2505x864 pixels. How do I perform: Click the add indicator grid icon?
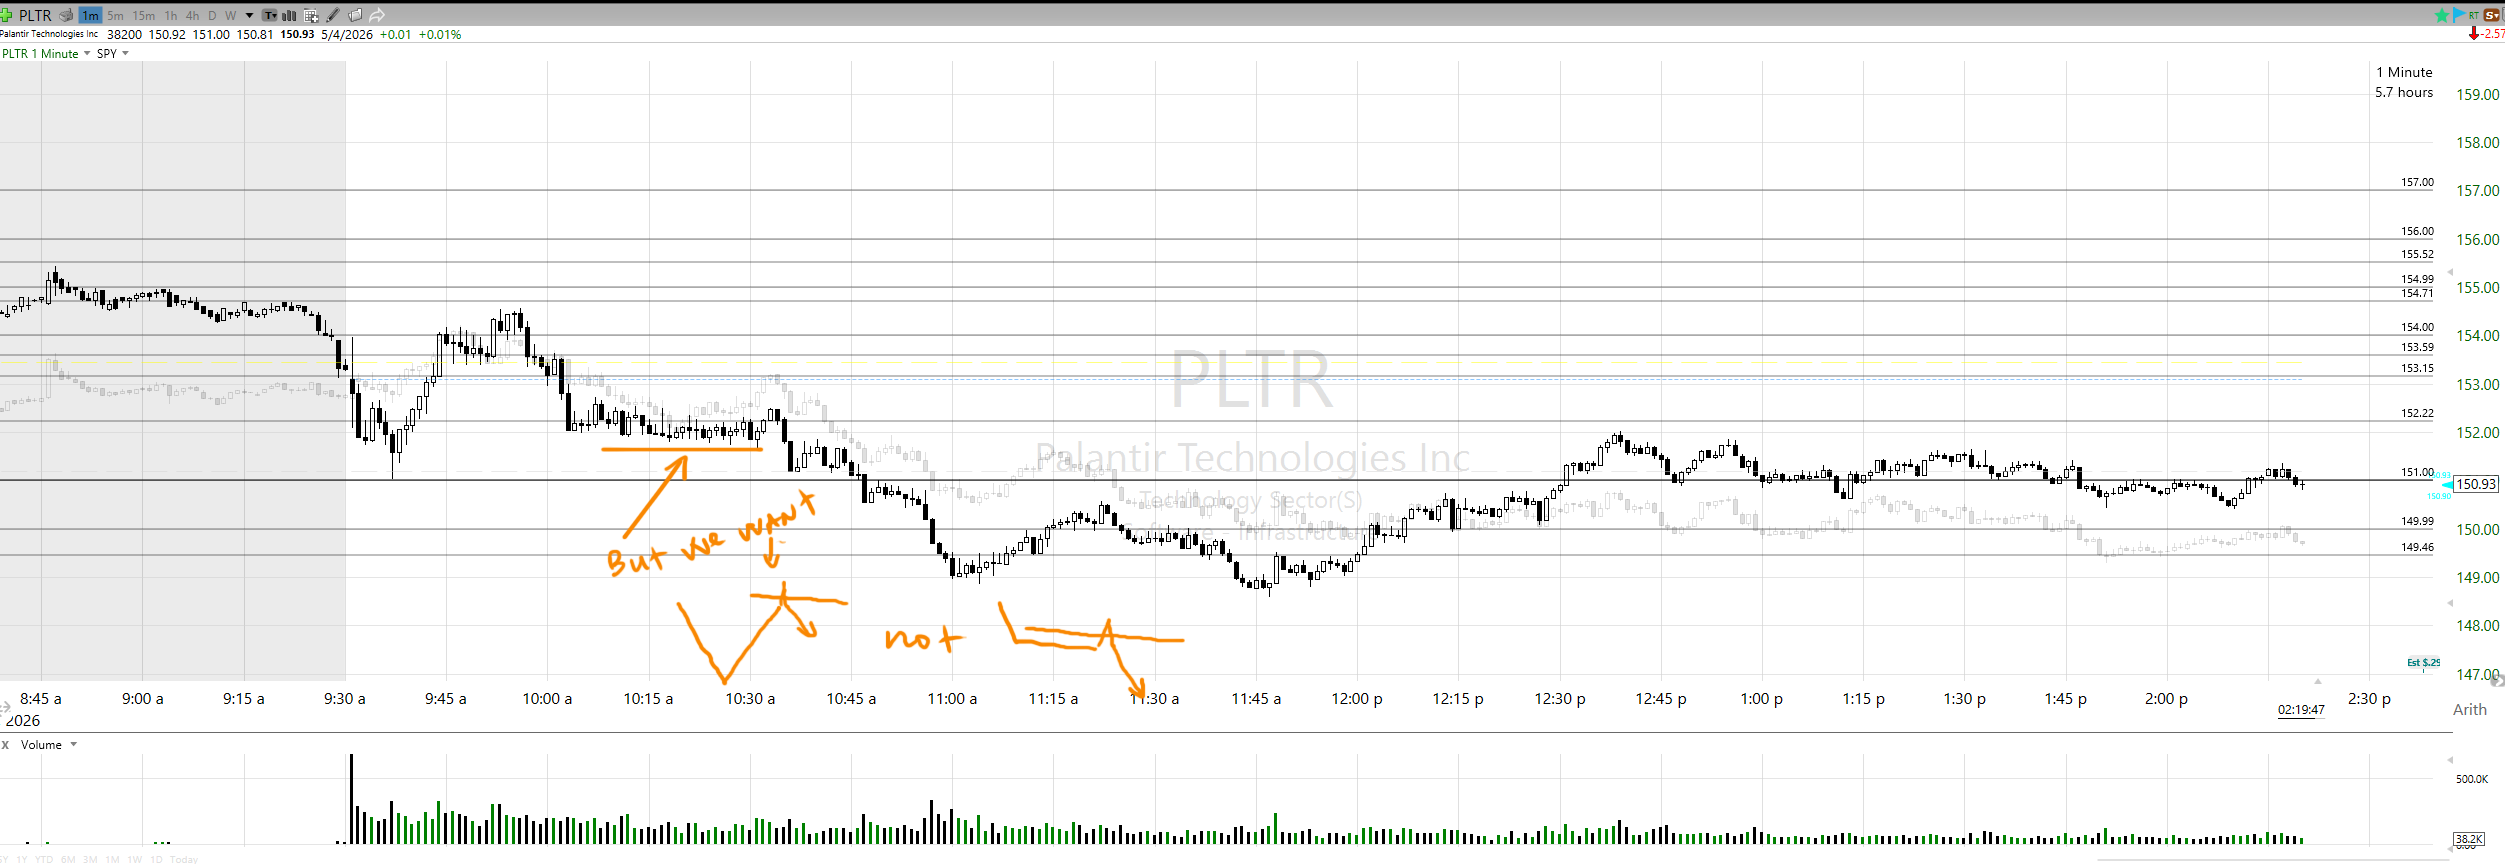point(311,15)
